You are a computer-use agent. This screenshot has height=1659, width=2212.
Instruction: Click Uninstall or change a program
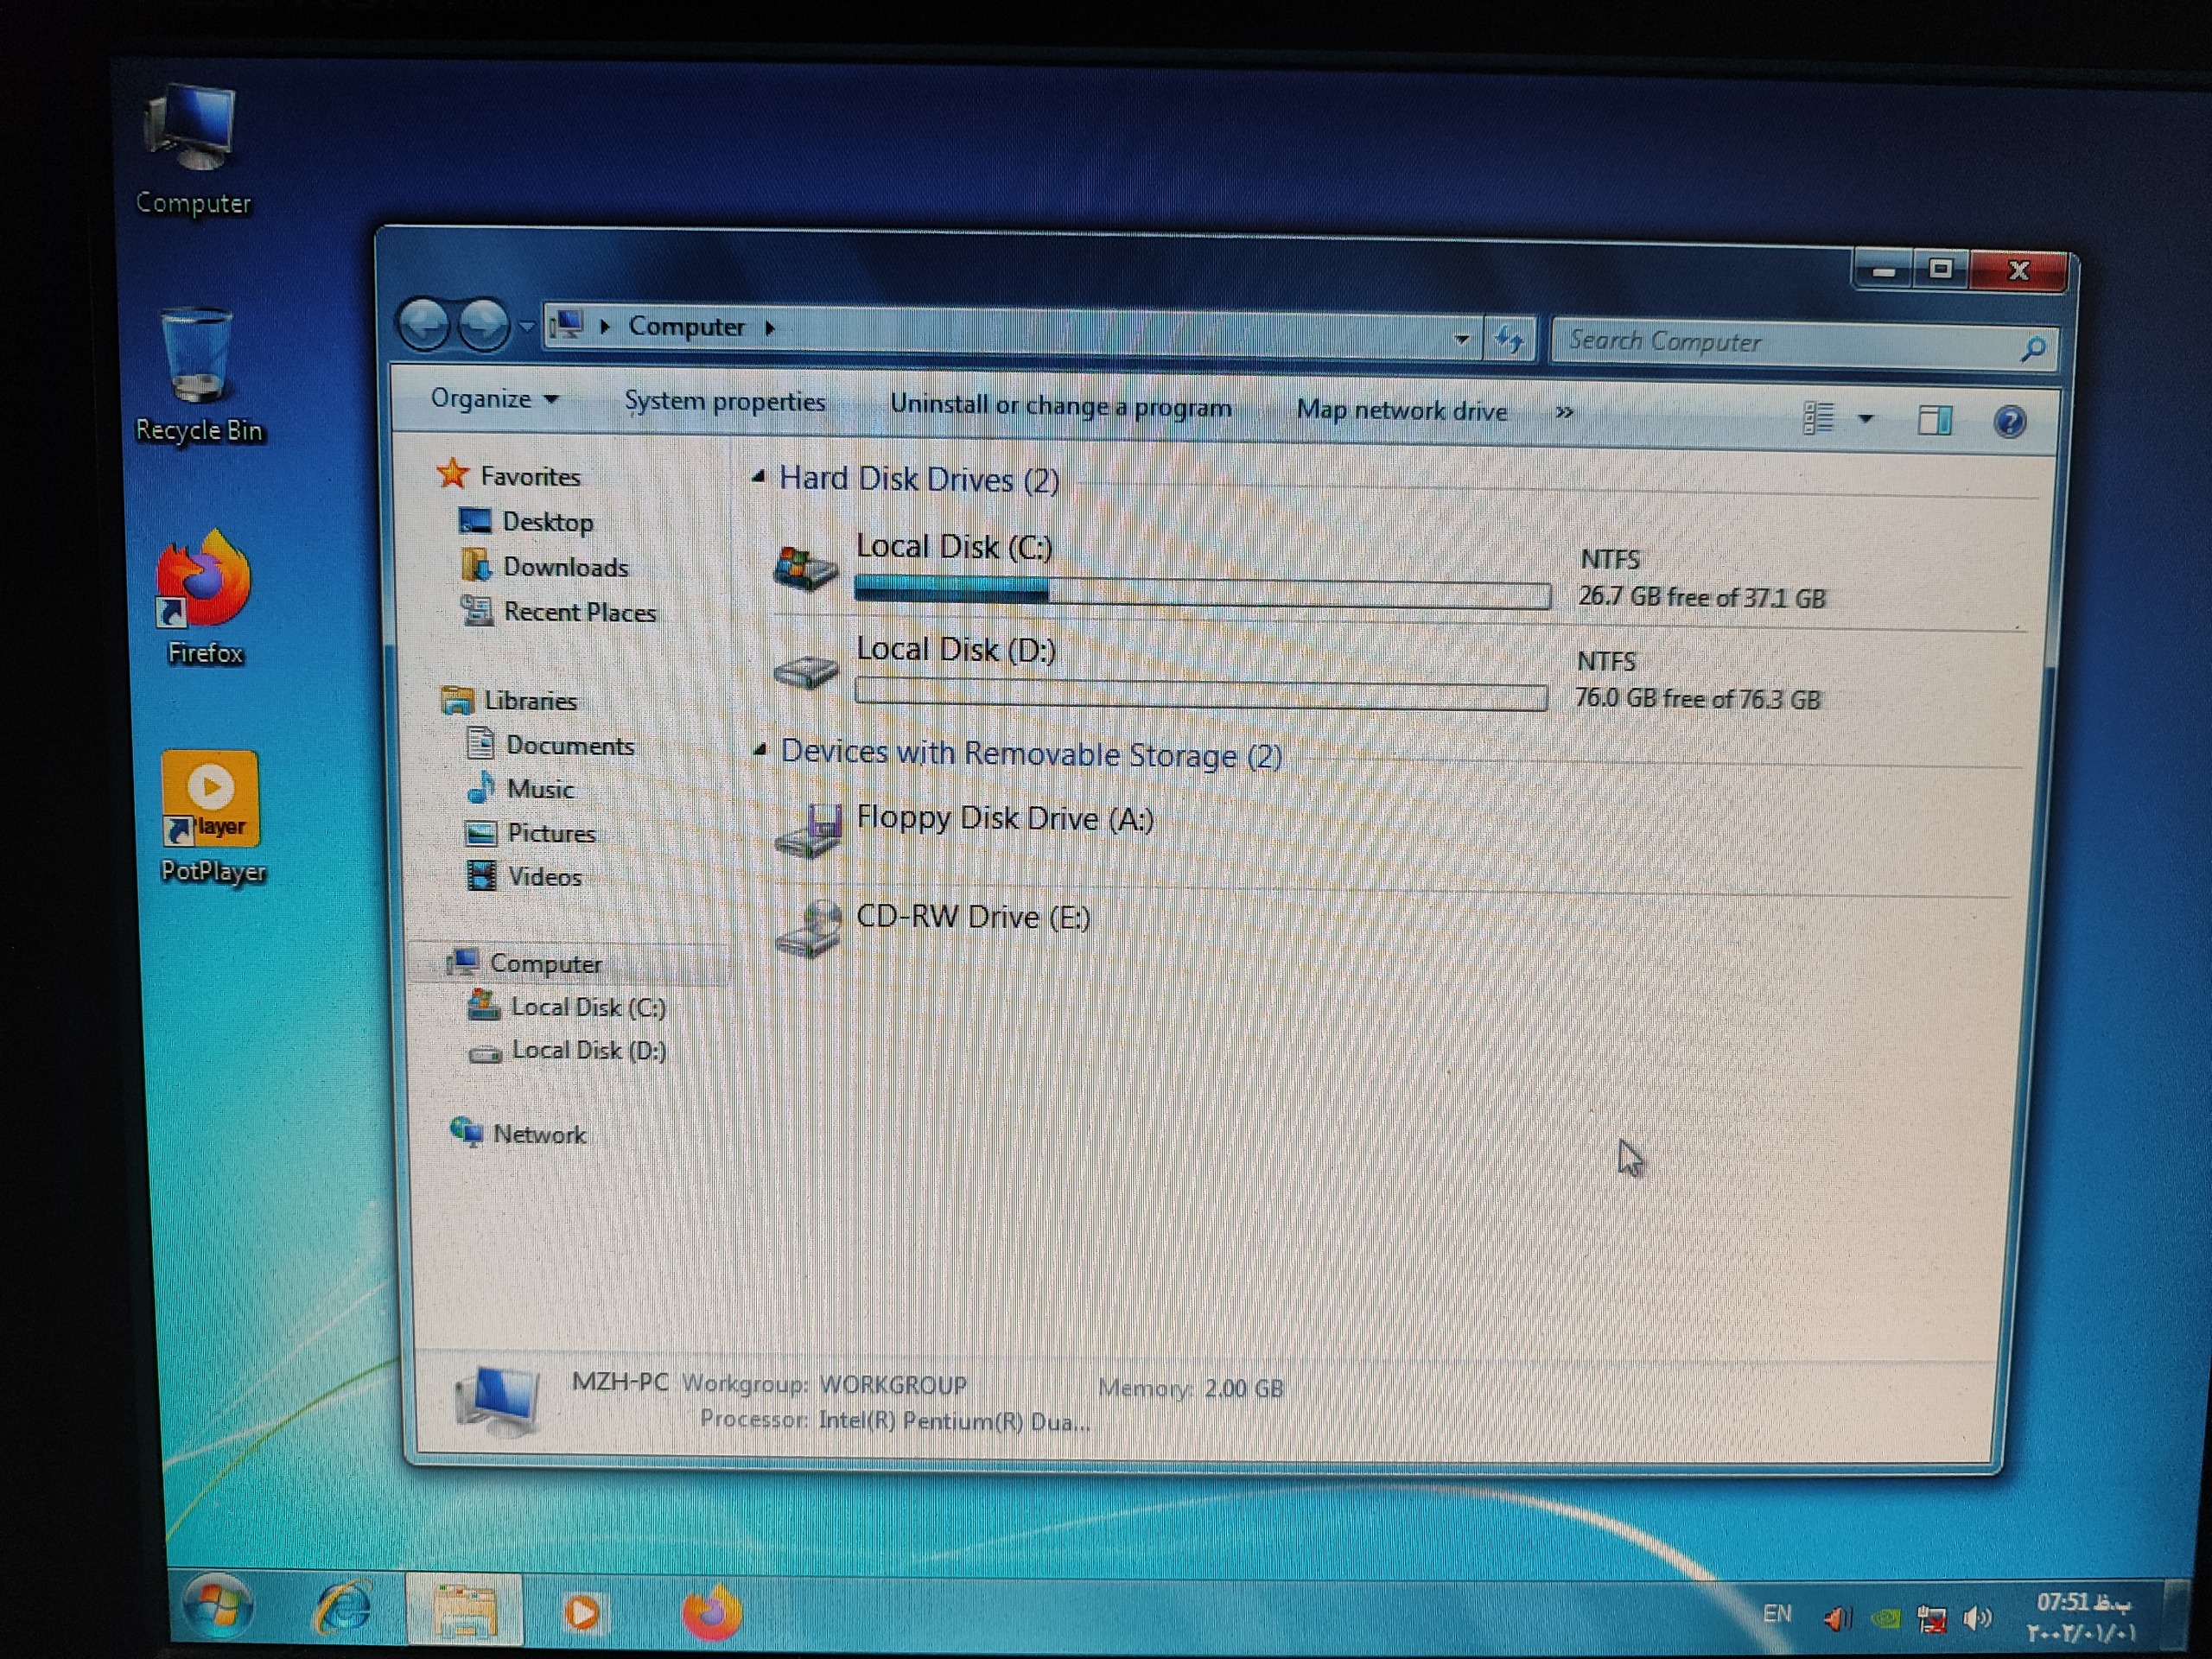[1060, 406]
